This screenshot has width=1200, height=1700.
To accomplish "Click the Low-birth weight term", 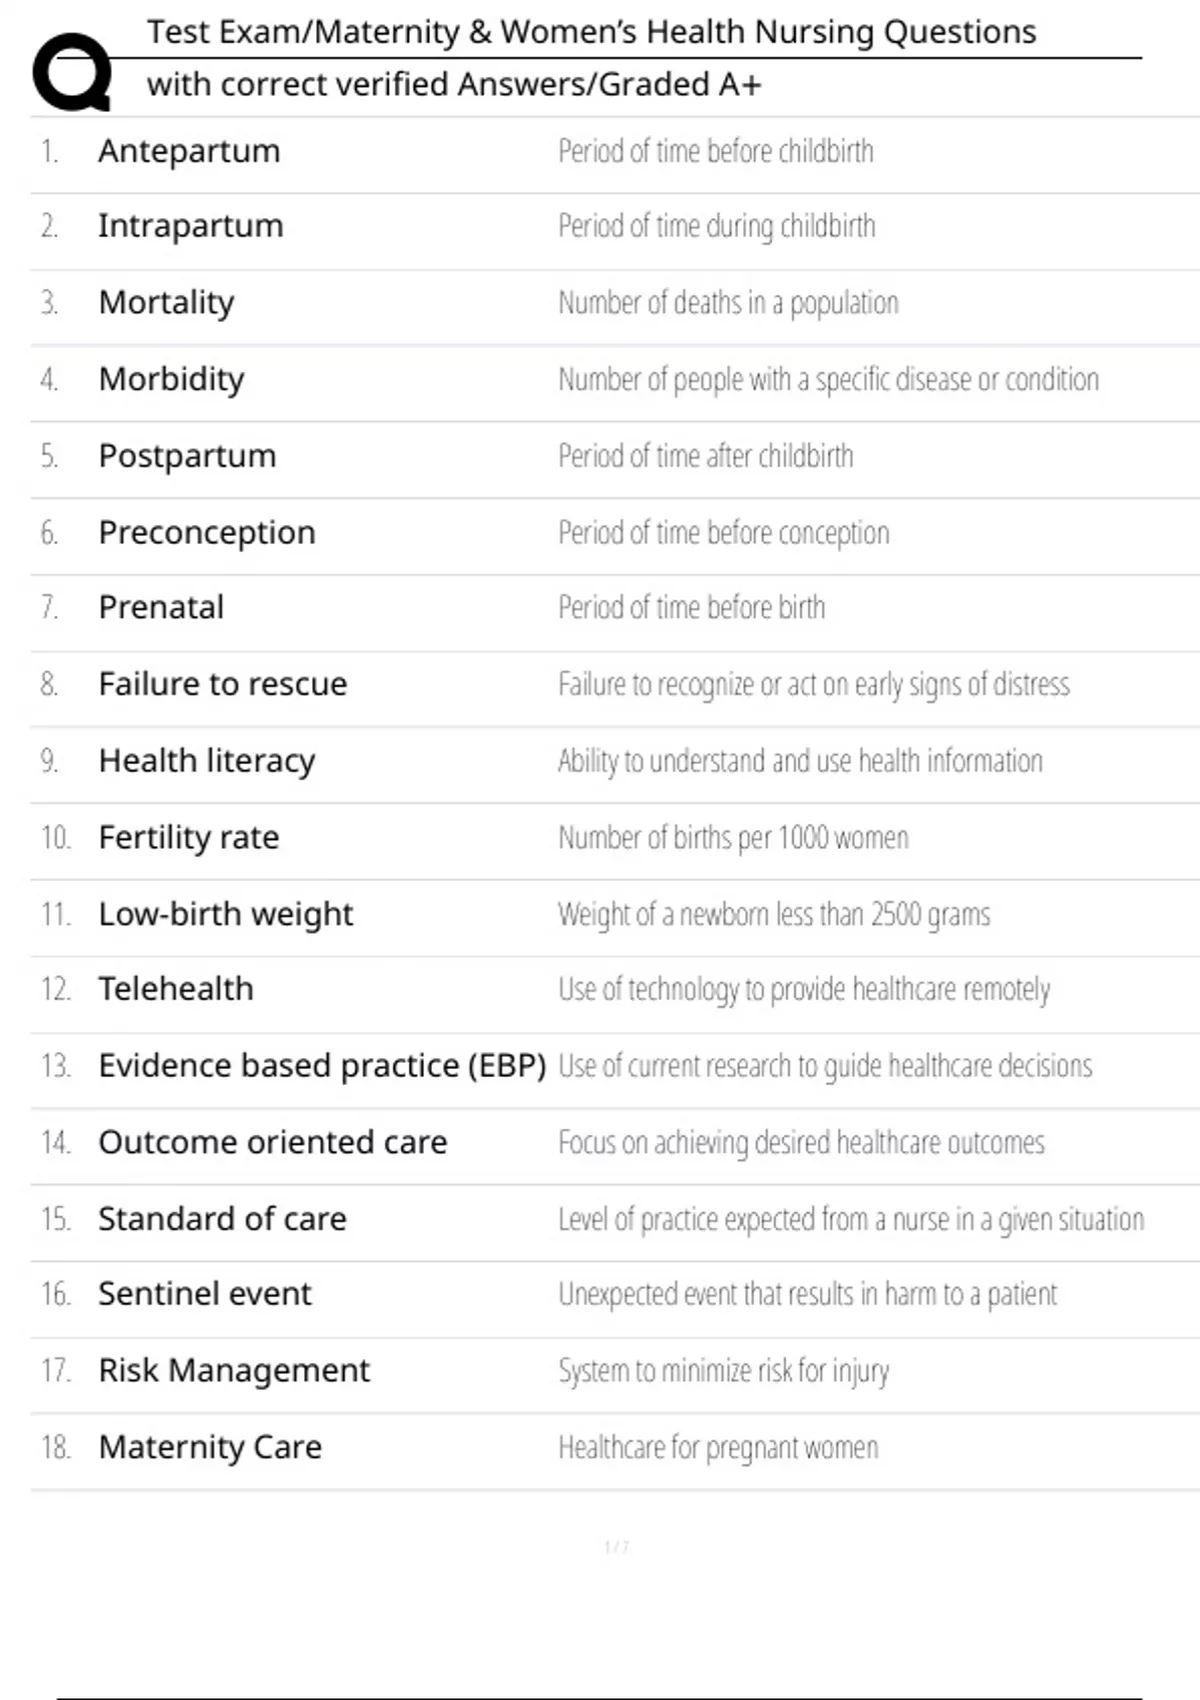I will [225, 914].
